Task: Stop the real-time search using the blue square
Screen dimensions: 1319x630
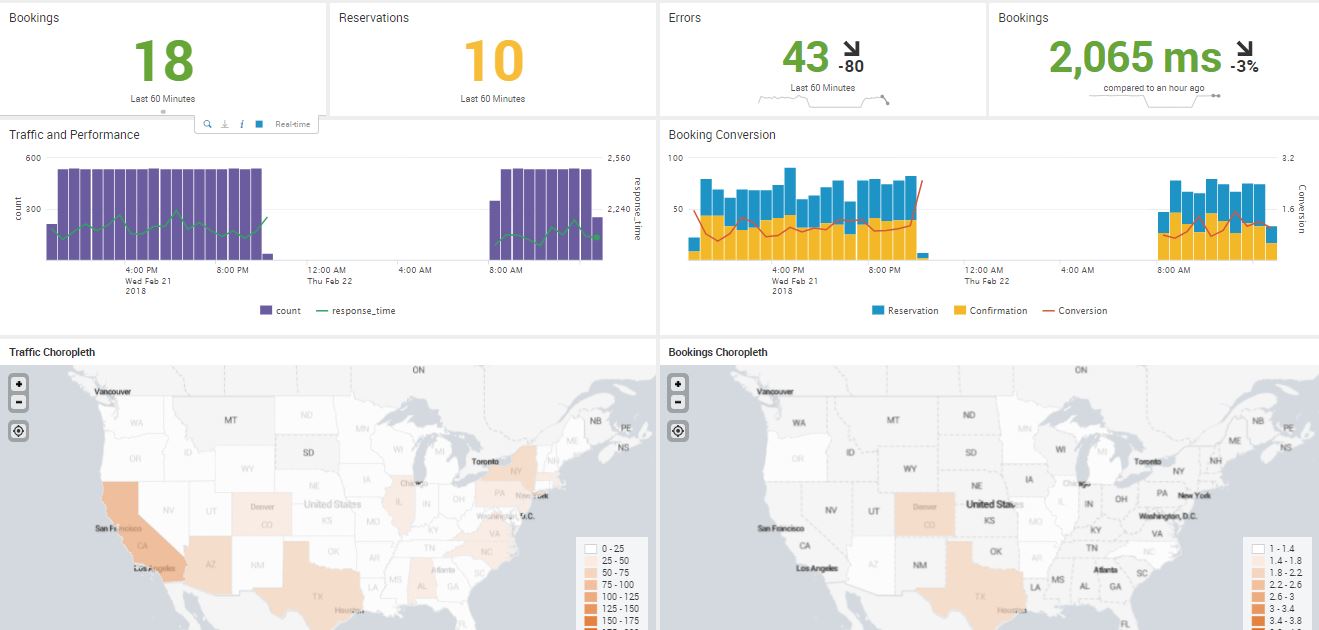Action: (x=259, y=124)
